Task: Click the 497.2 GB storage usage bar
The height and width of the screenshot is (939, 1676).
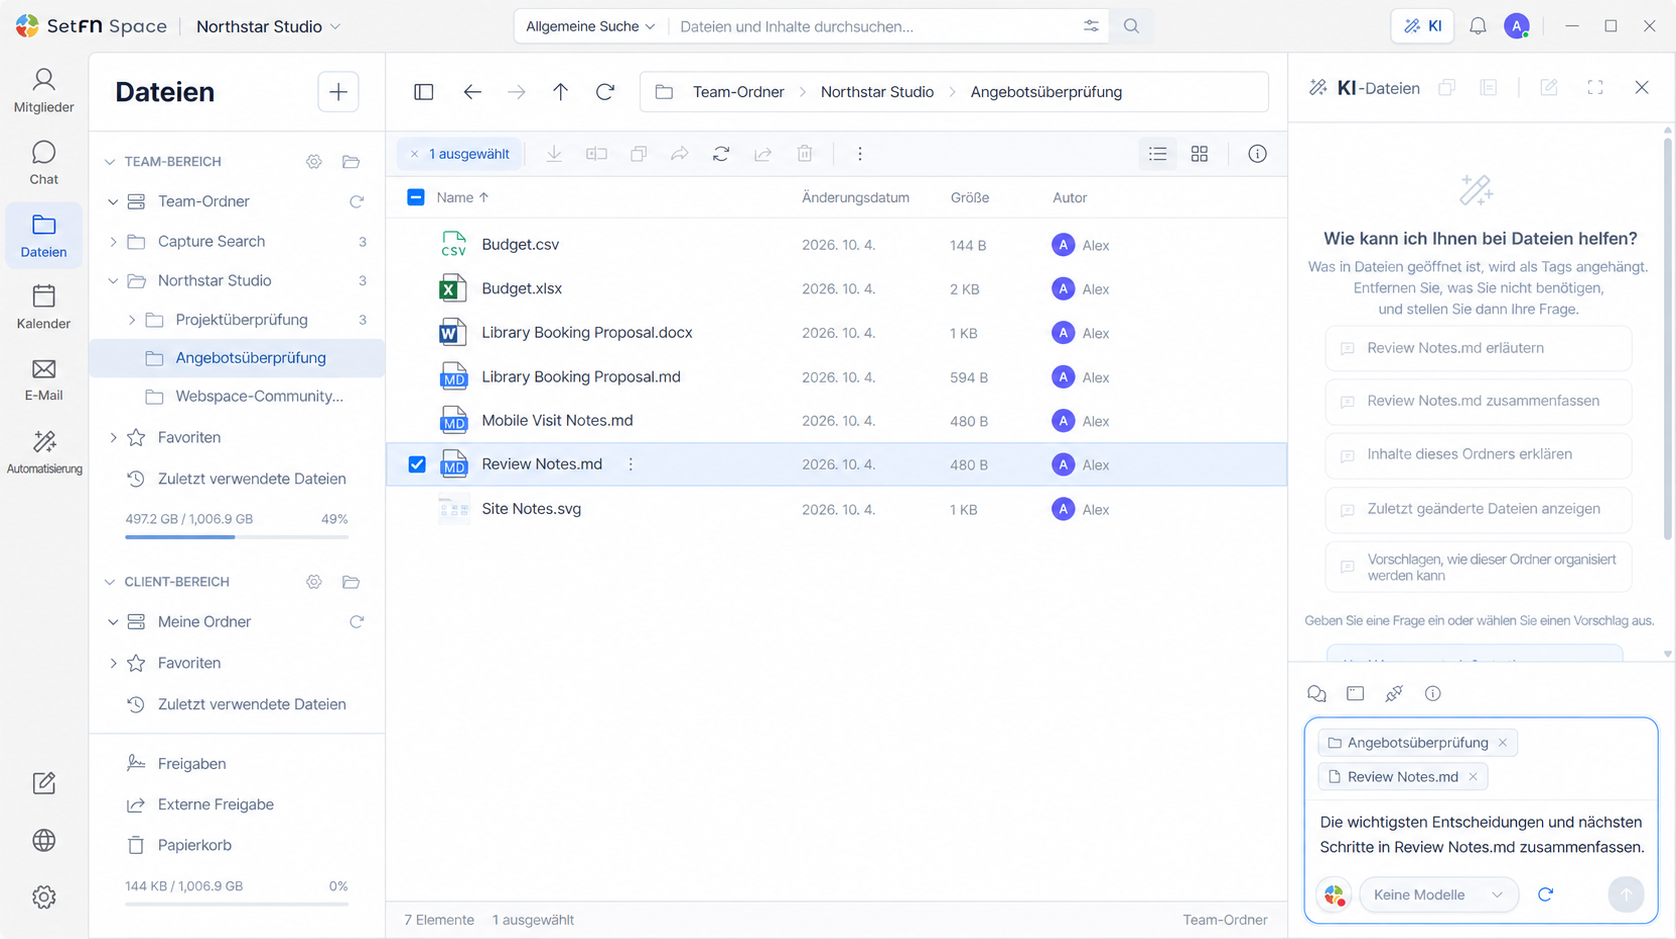Action: pyautogui.click(x=236, y=537)
